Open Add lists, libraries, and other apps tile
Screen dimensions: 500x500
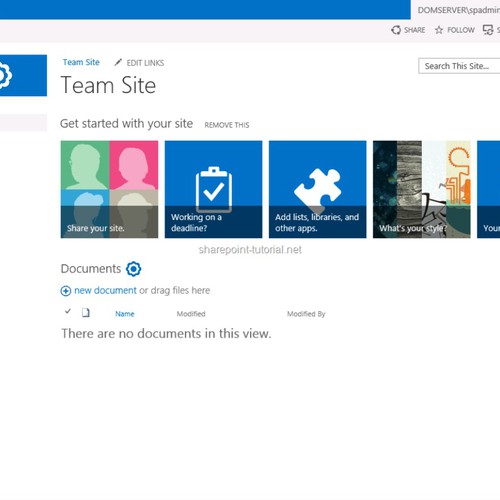point(318,189)
